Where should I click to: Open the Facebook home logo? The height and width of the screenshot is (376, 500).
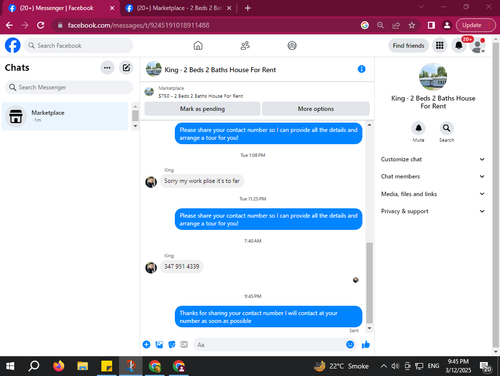pyautogui.click(x=13, y=45)
